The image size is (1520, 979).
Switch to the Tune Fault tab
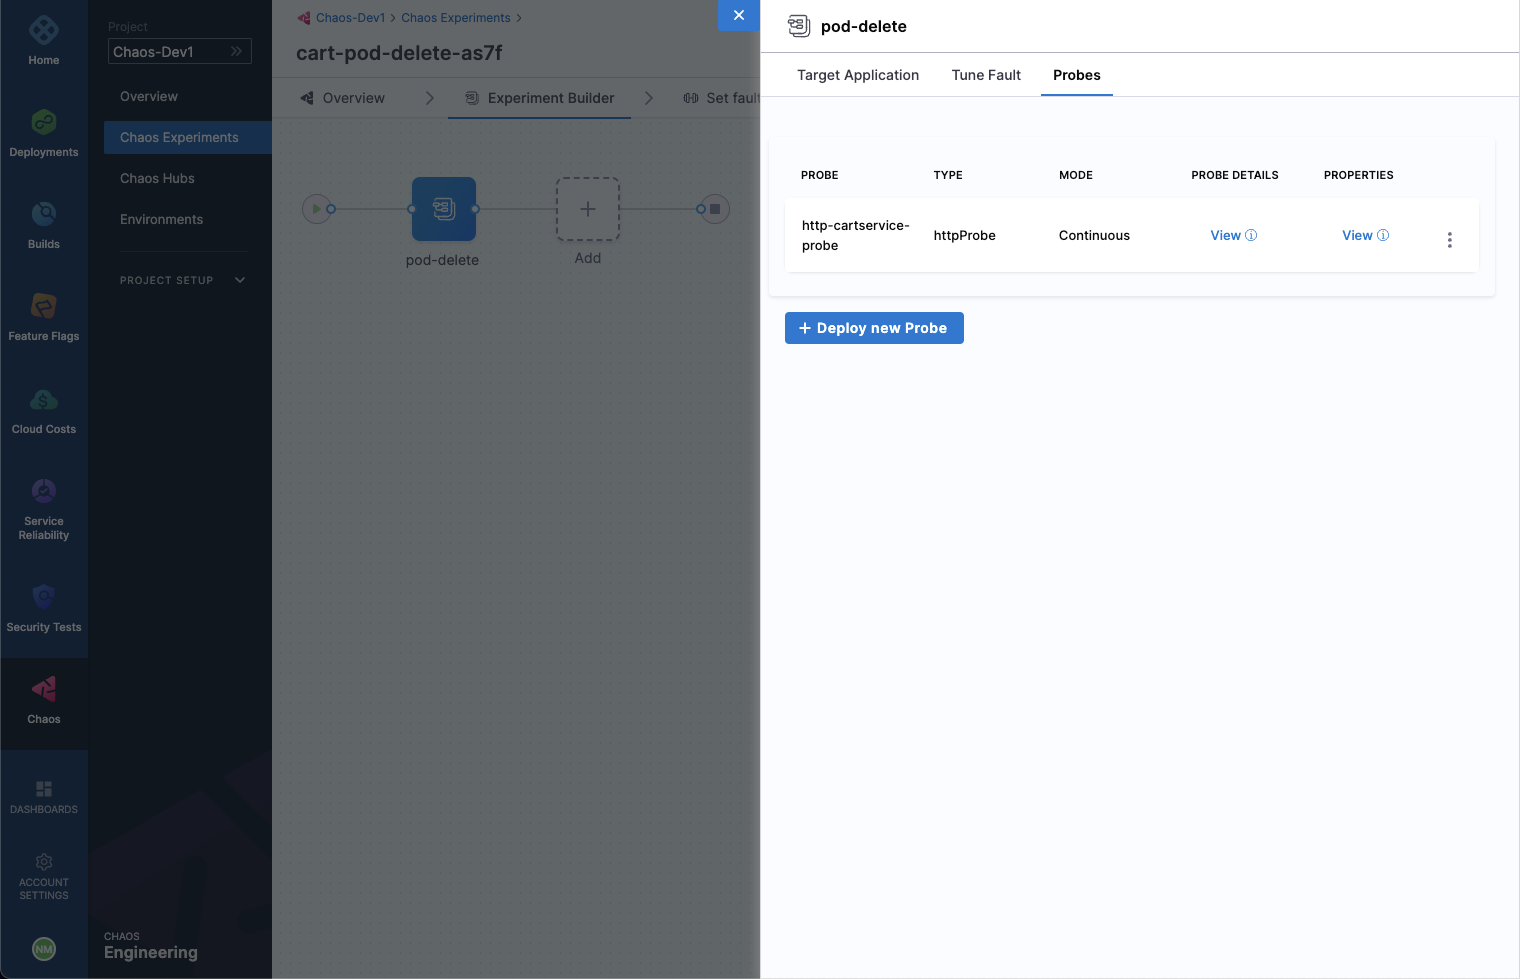point(986,75)
